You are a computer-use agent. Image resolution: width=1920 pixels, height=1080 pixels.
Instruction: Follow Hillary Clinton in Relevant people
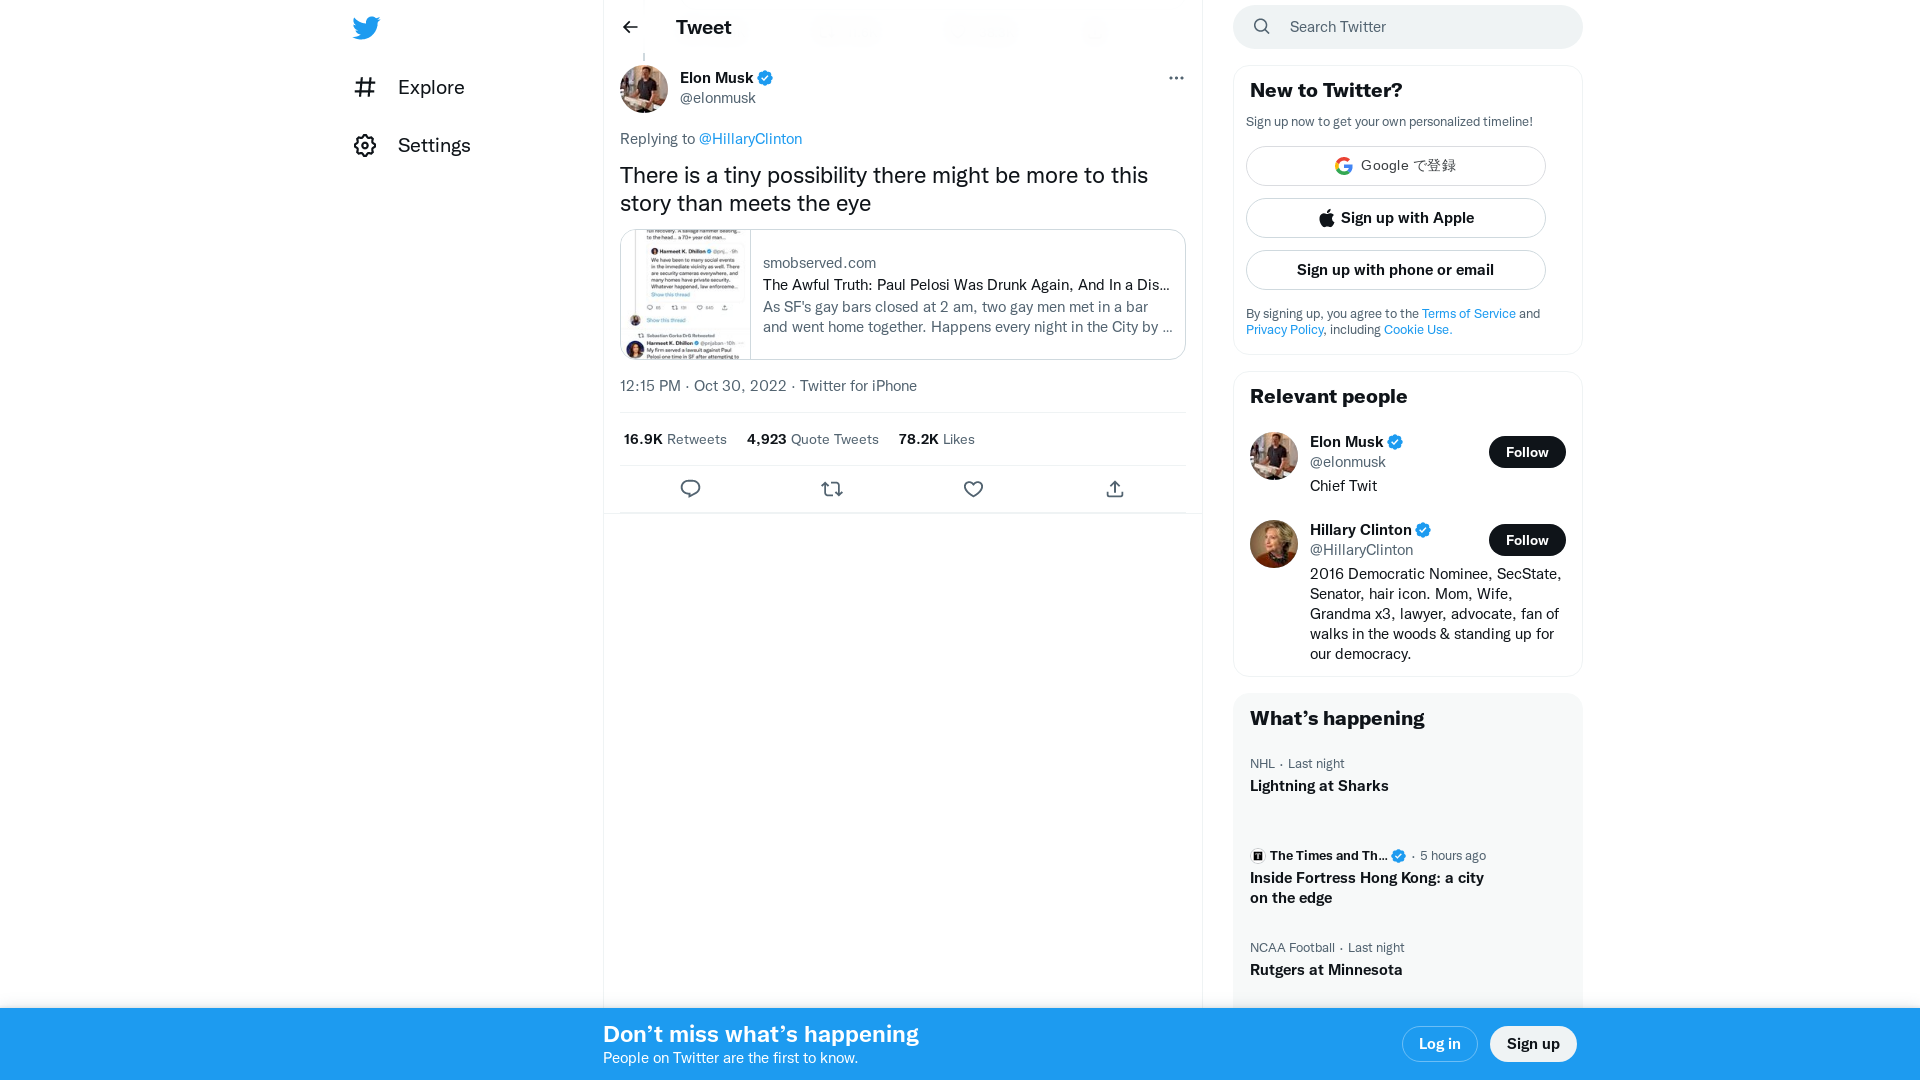1527,540
